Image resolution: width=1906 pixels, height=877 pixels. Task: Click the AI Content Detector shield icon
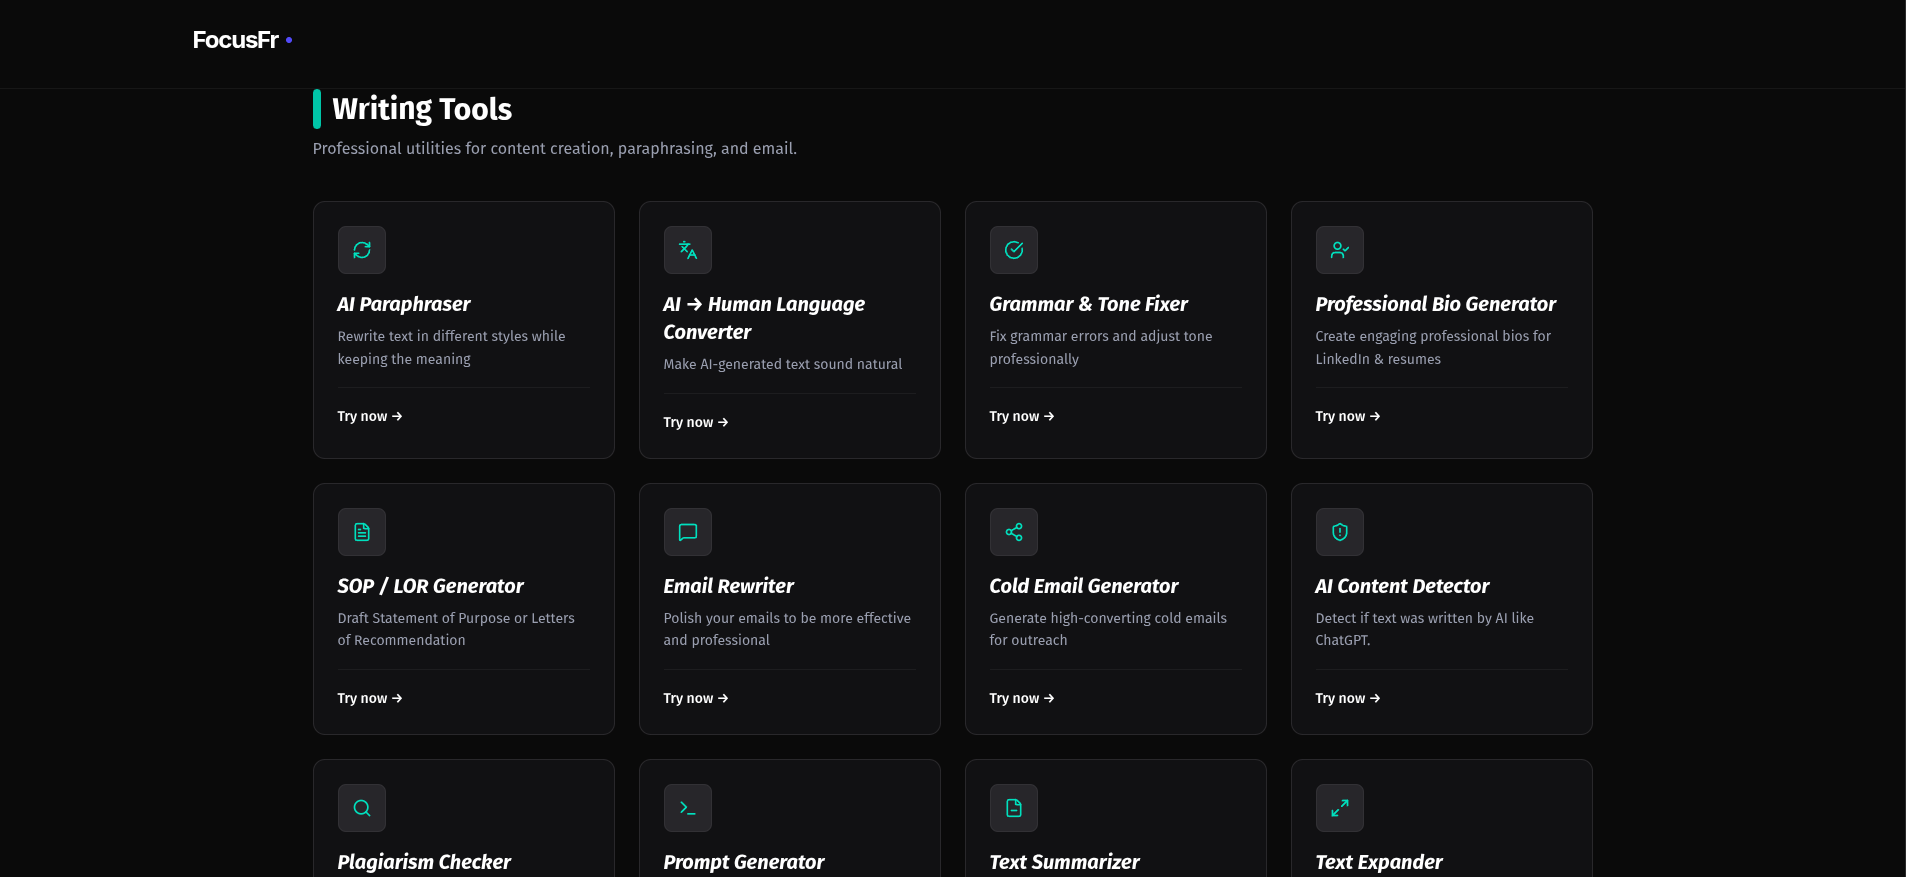click(1340, 532)
